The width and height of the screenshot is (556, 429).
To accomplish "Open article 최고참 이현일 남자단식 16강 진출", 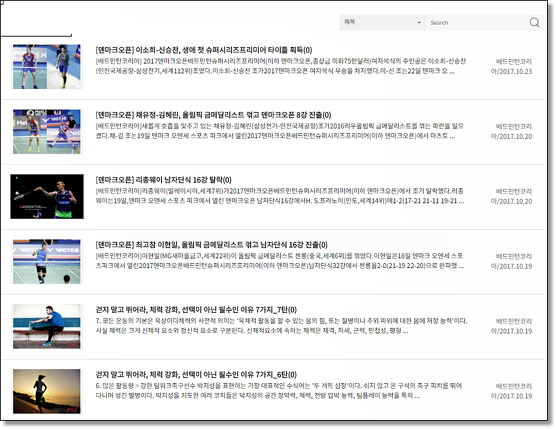I will [212, 245].
